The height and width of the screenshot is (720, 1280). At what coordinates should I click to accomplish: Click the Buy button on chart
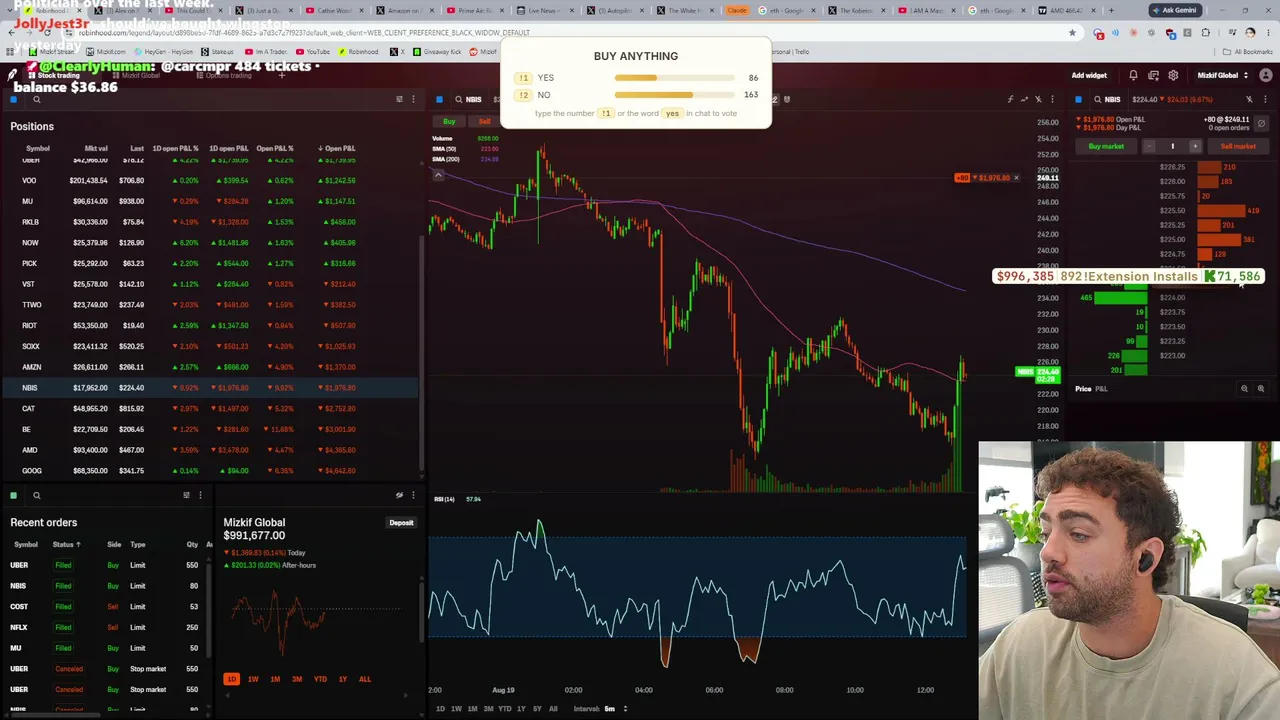tap(449, 122)
